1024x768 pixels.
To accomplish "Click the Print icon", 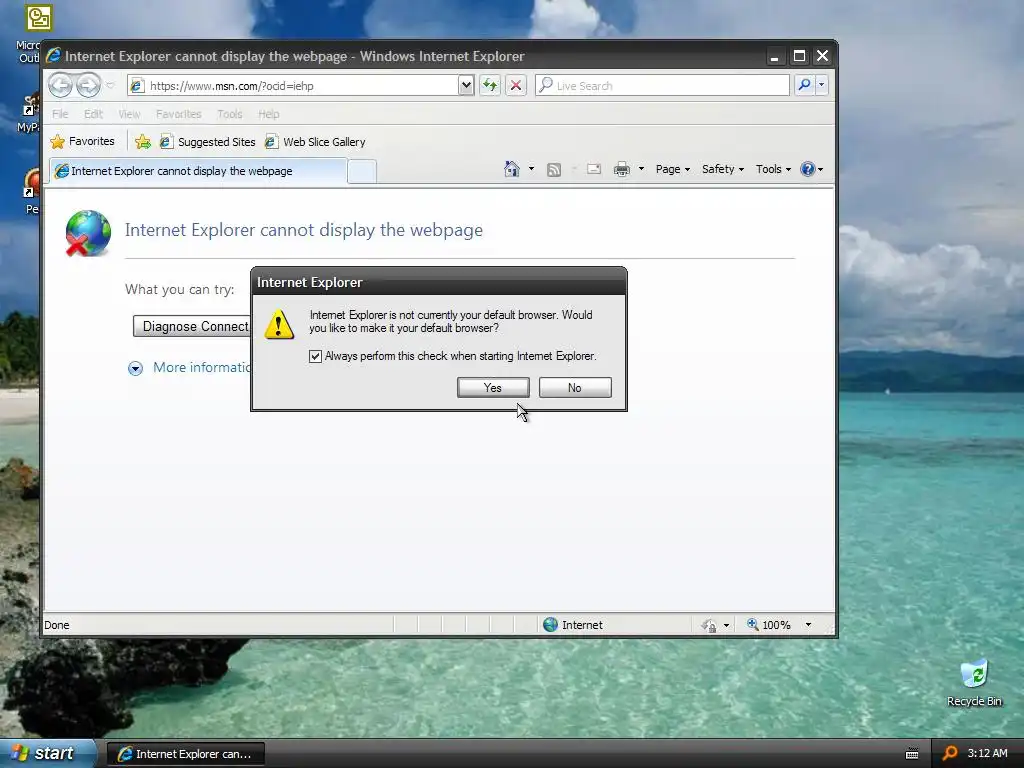I will click(622, 170).
